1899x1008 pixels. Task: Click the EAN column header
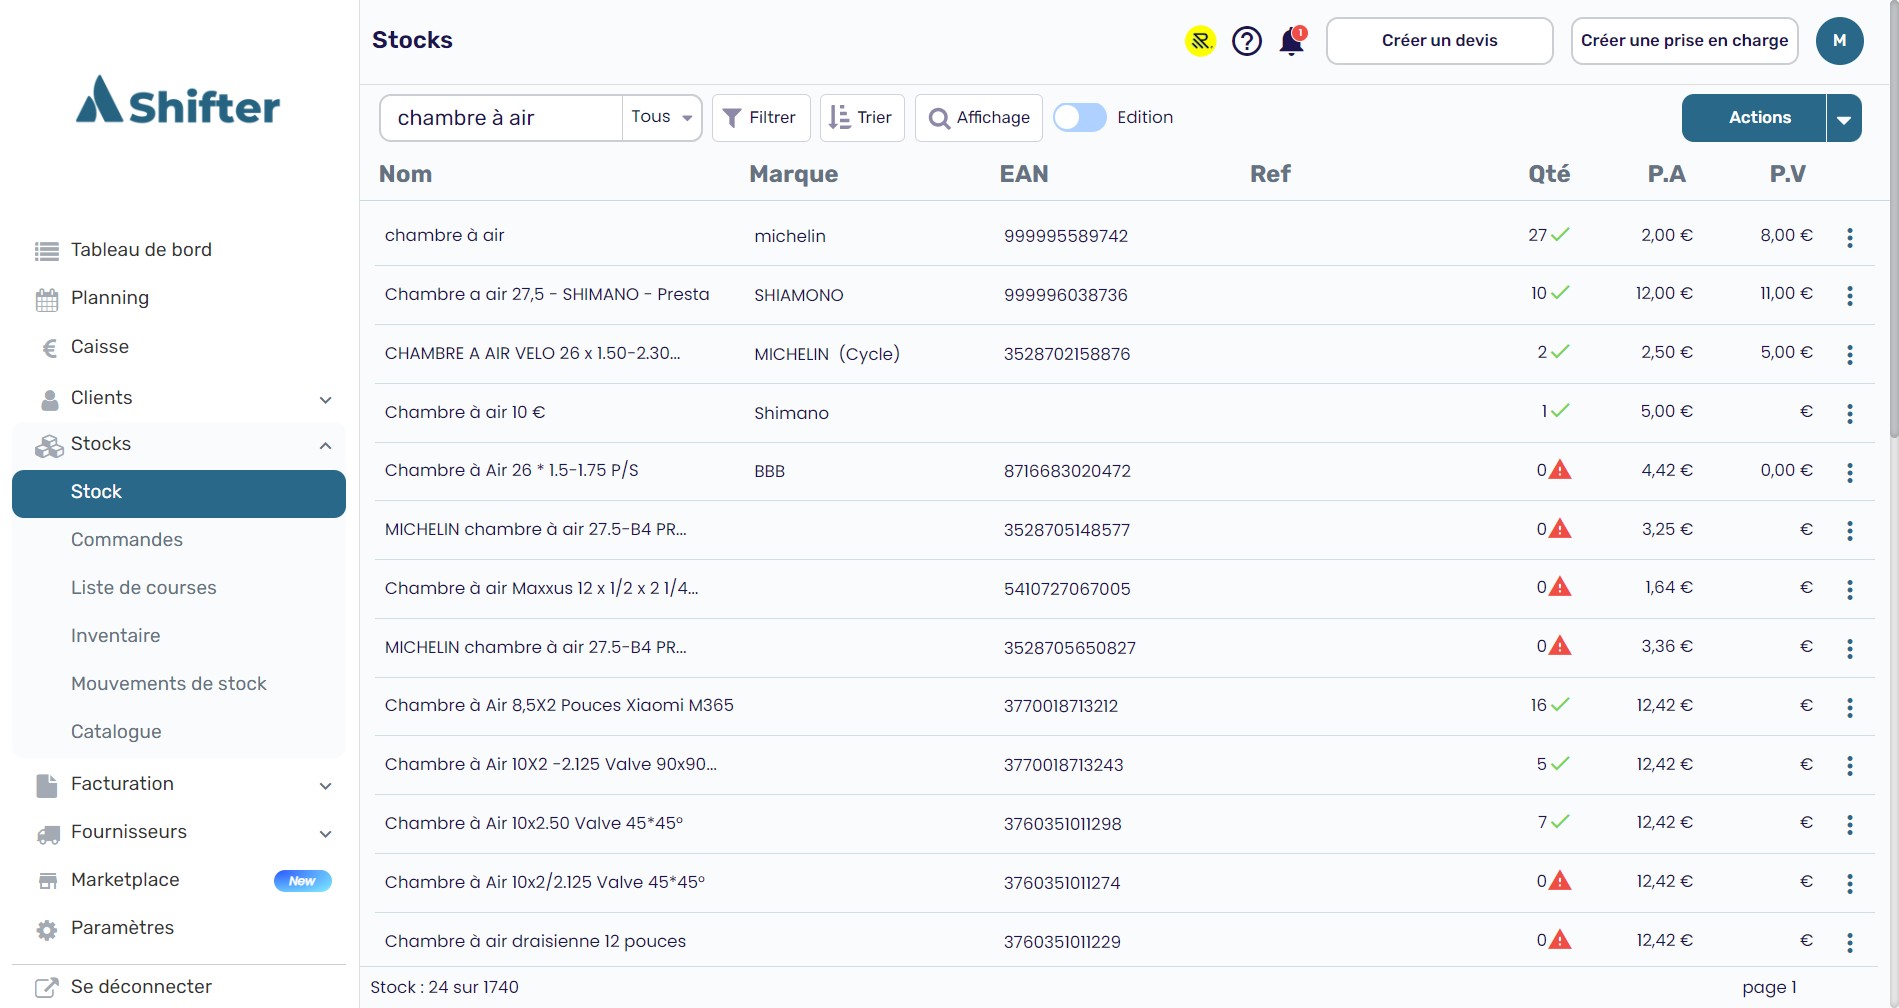tap(1024, 174)
